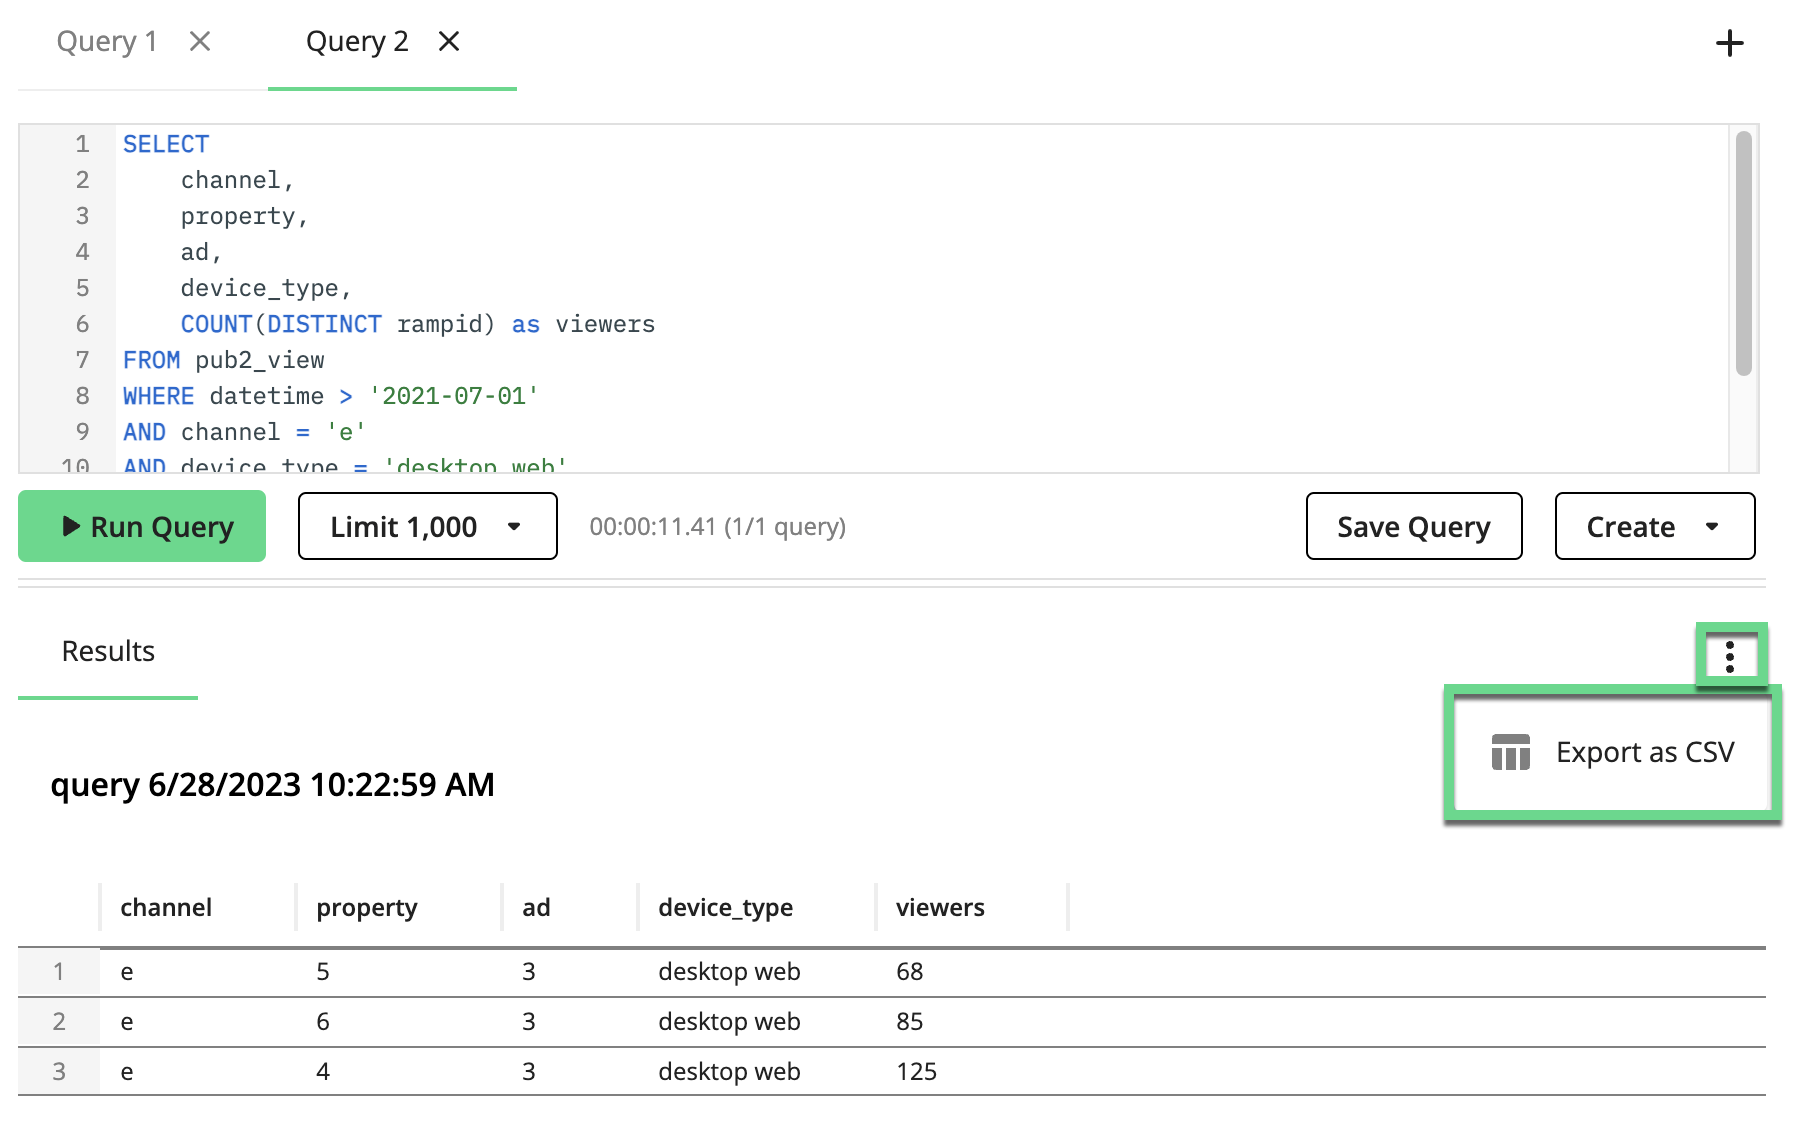Image resolution: width=1802 pixels, height=1142 pixels.
Task: Click the viewers value 68
Action: click(910, 971)
